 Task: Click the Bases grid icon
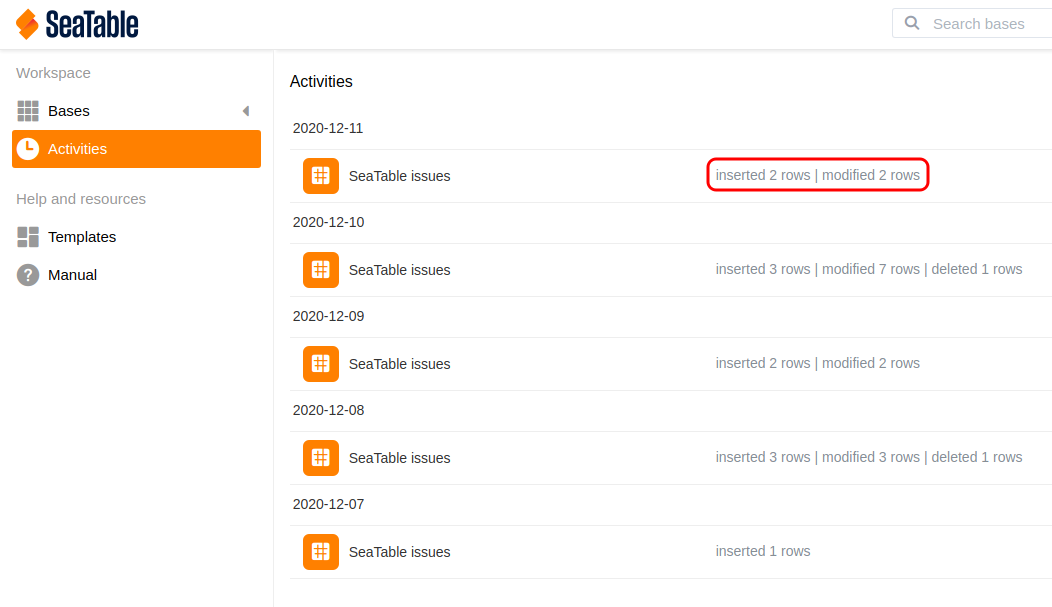pos(28,111)
